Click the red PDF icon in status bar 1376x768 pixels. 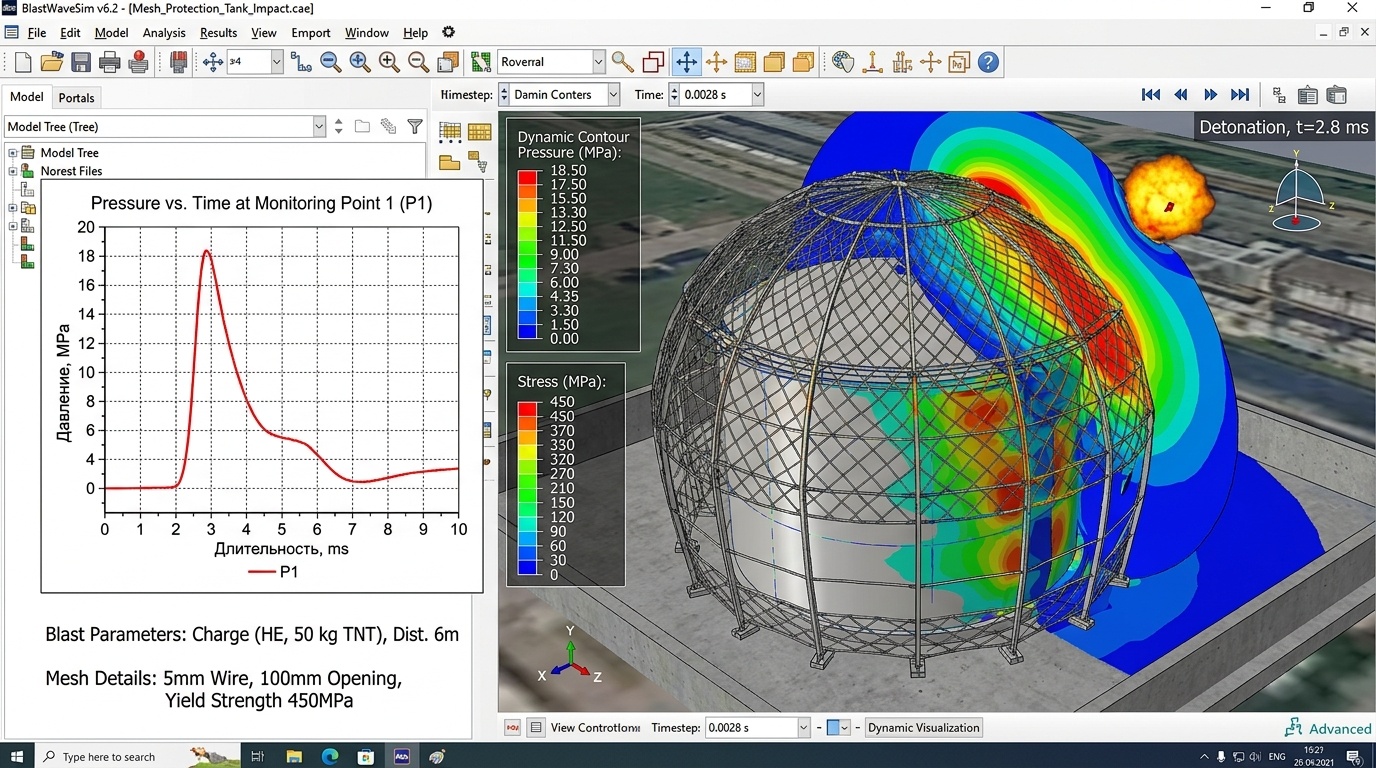pyautogui.click(x=512, y=728)
